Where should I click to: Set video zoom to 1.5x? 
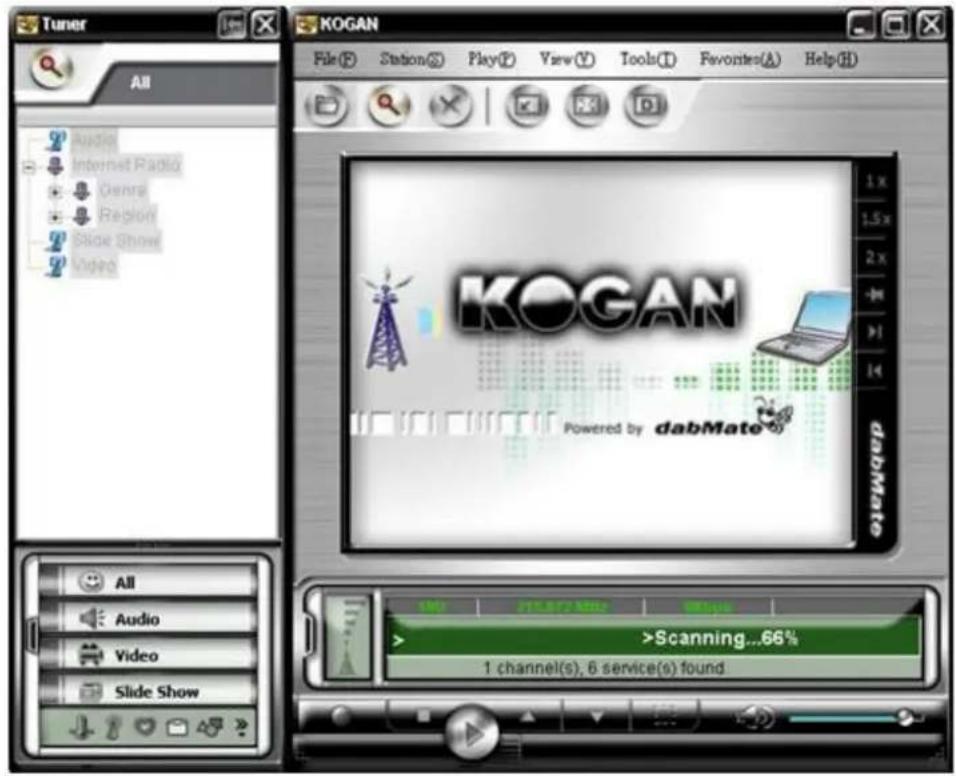coord(876,219)
